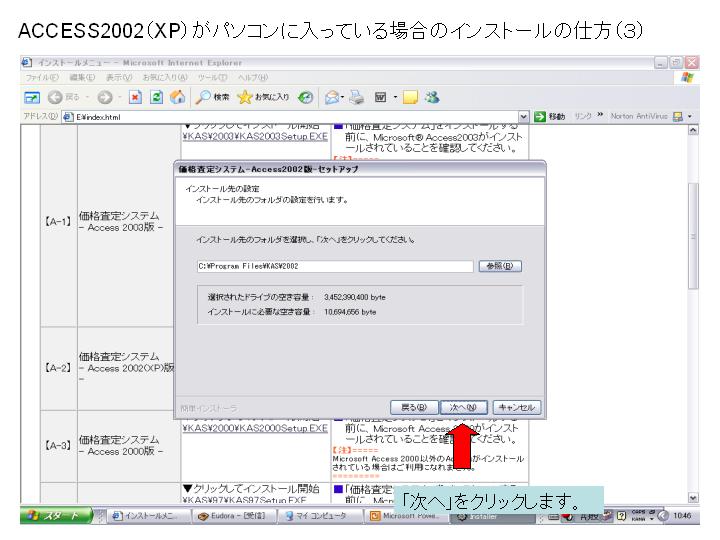
Task: Click the Refresh page icon
Action: click(157, 97)
